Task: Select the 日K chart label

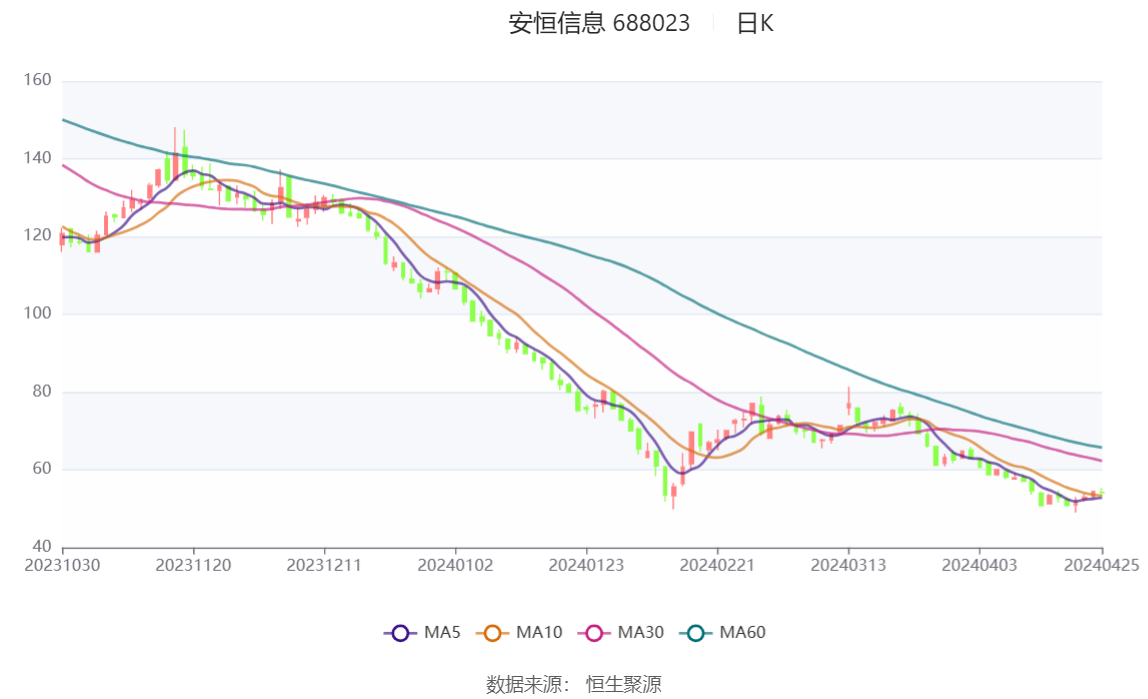Action: 755,23
